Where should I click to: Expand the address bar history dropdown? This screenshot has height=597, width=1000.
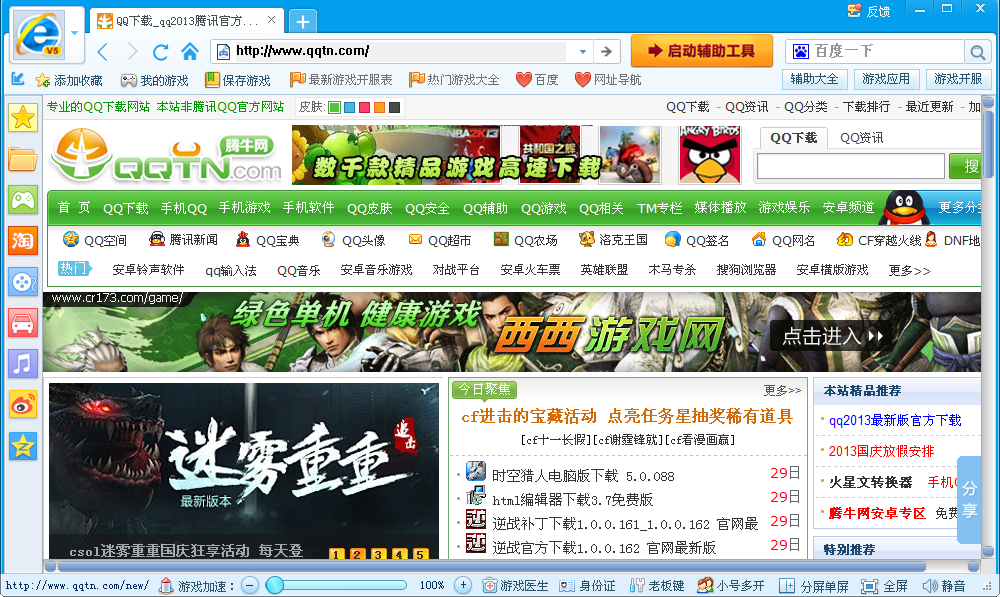click(582, 51)
